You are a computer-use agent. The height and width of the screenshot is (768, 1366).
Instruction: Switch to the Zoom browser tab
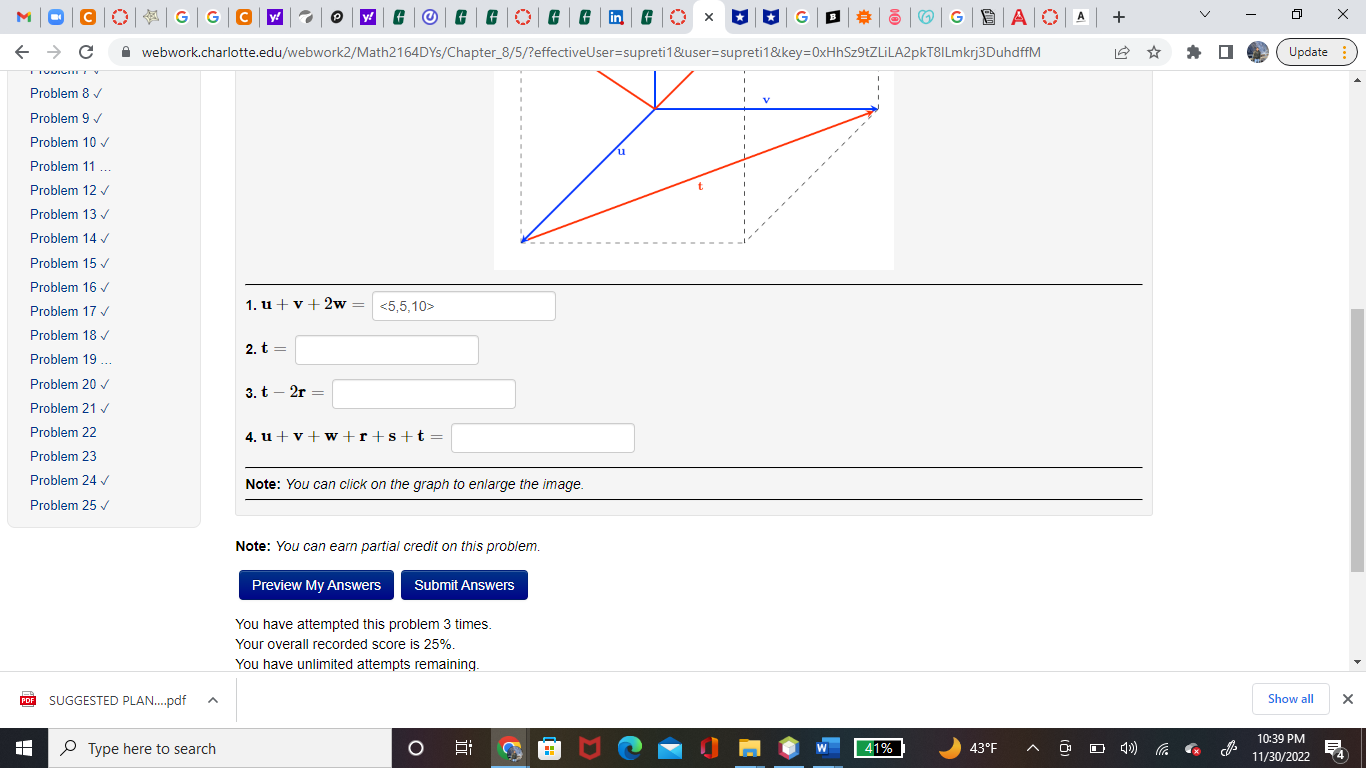click(56, 17)
